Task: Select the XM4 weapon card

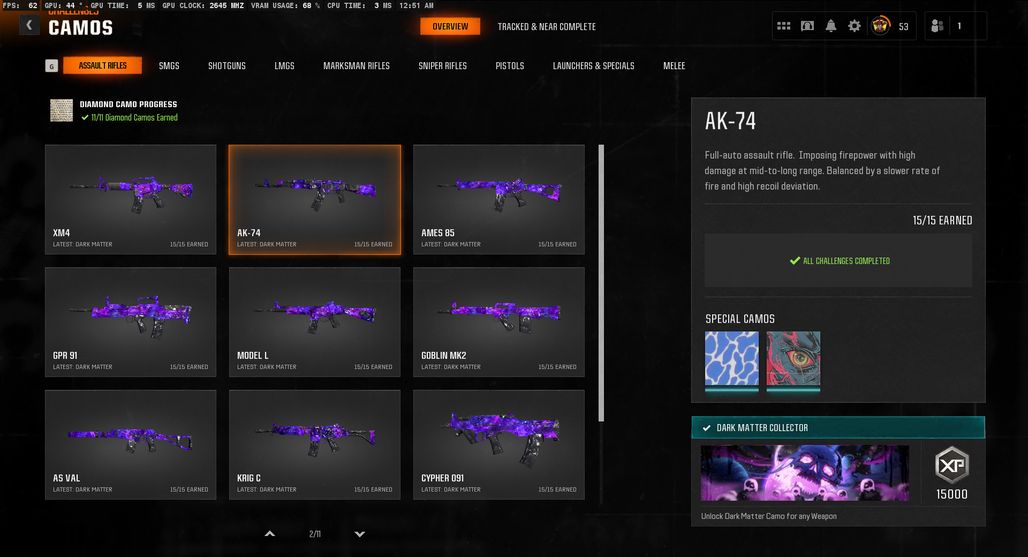Action: point(130,199)
